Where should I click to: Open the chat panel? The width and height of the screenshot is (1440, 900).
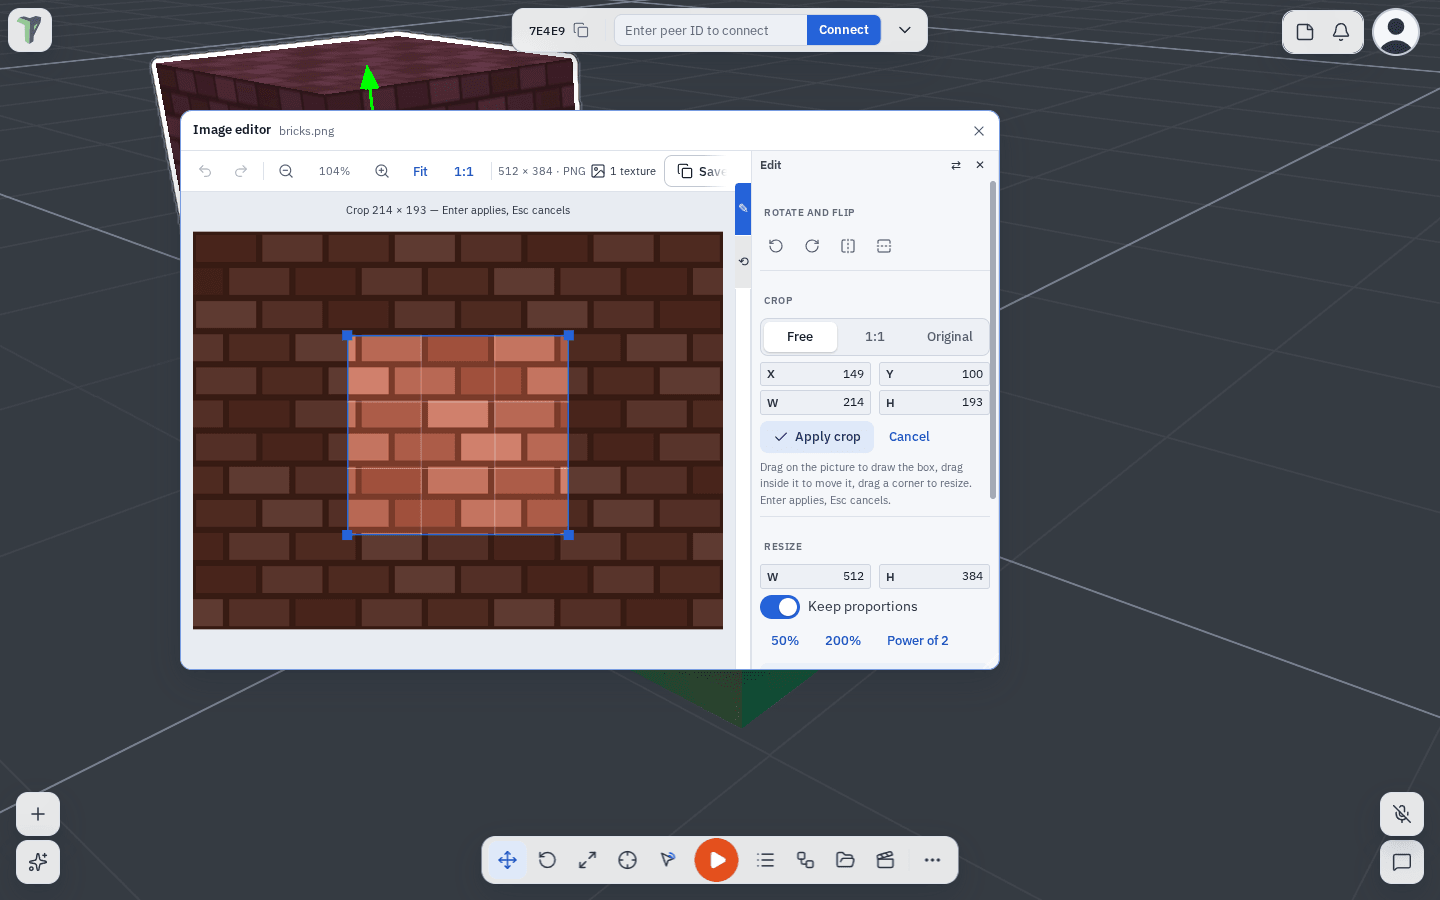[x=1402, y=862]
